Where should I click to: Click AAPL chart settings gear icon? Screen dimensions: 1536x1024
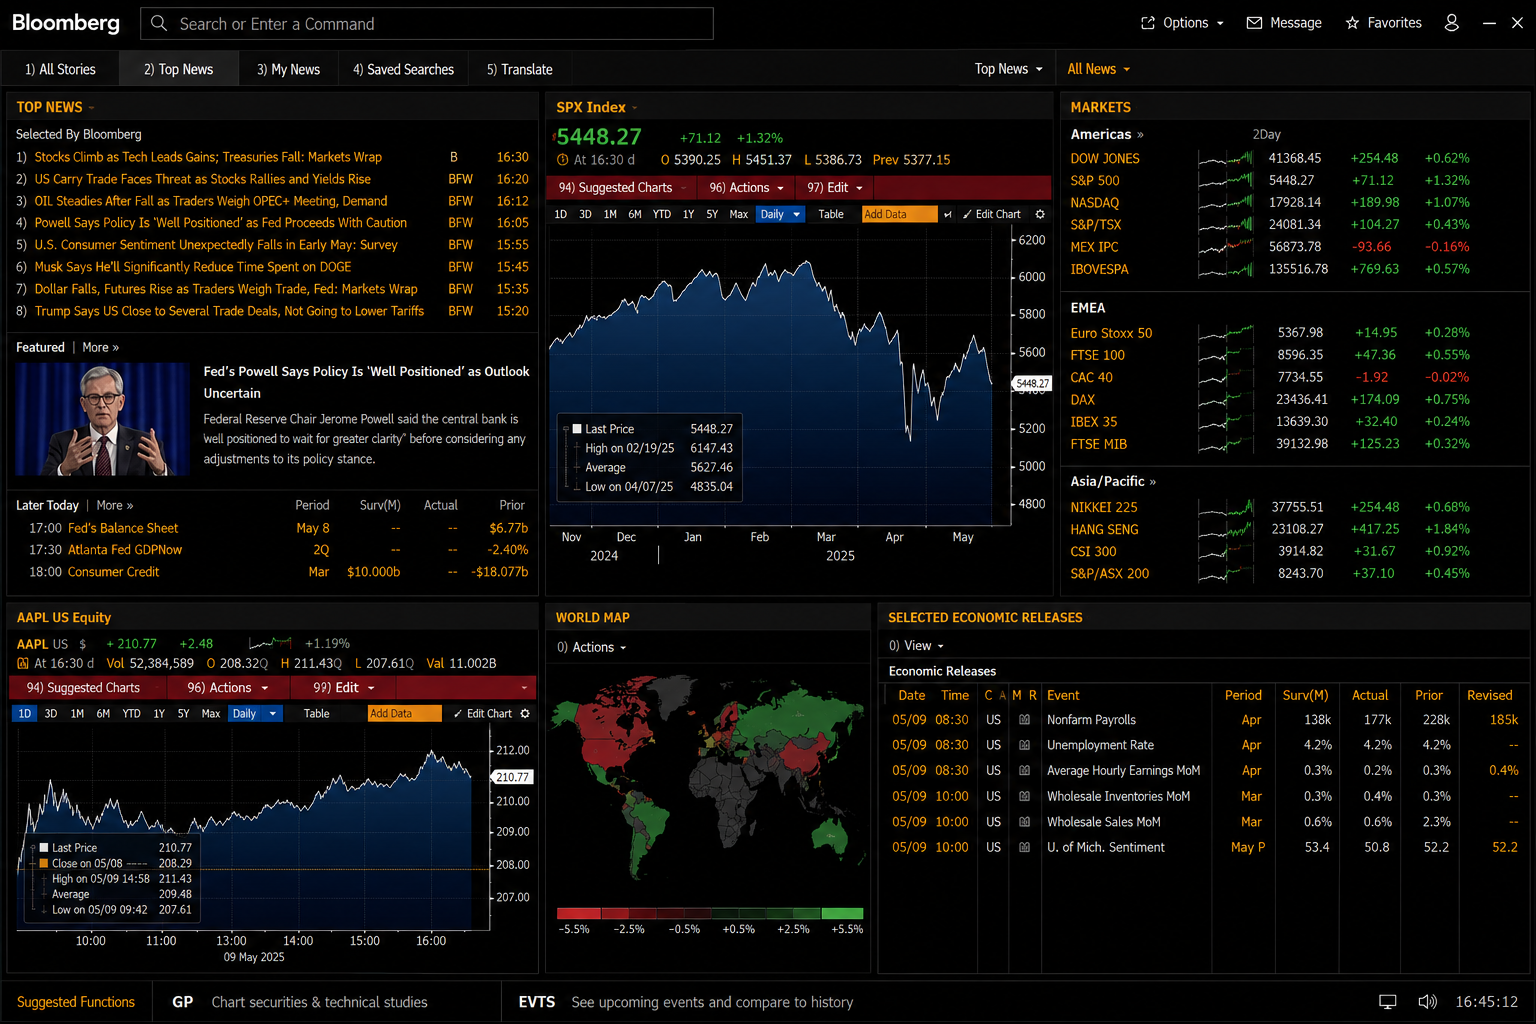[525, 713]
